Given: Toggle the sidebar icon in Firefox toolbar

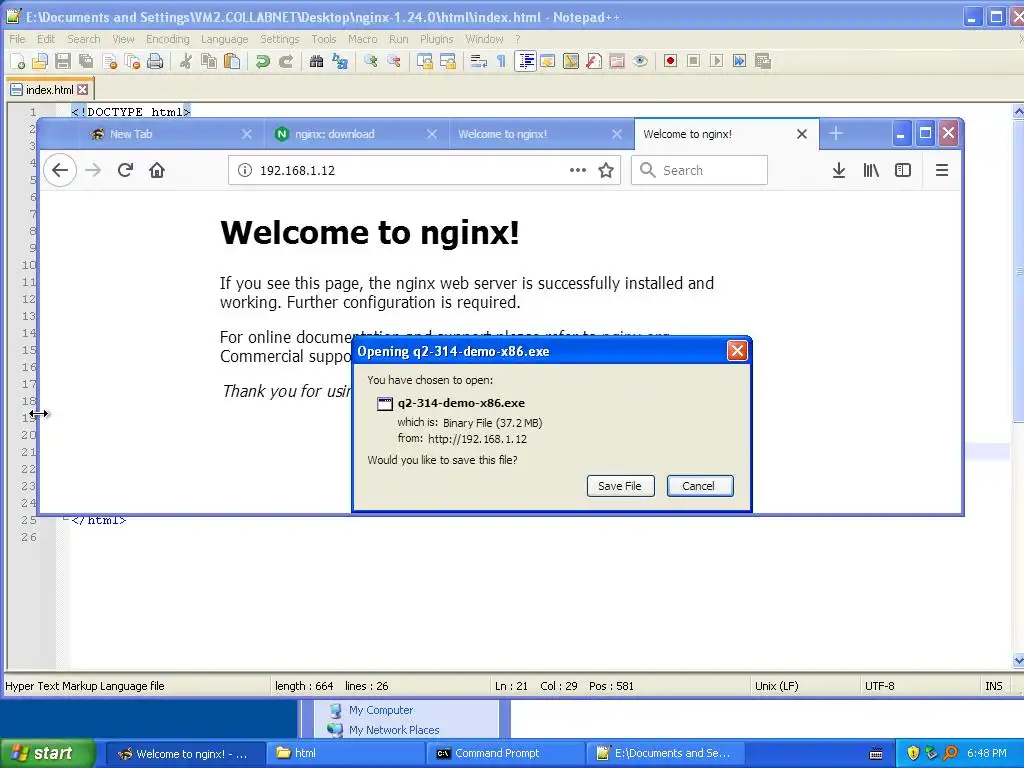Looking at the screenshot, I should [903, 170].
